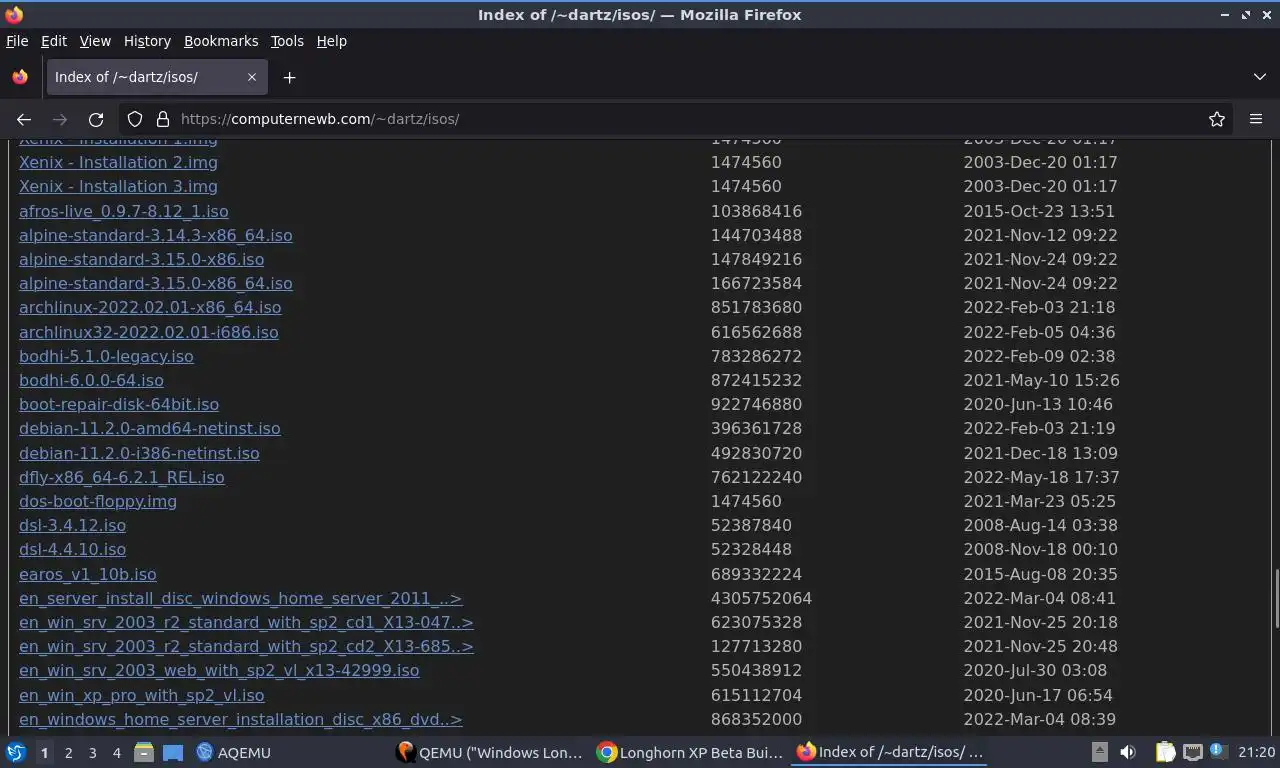This screenshot has width=1280, height=768.
Task: Expand the list all tabs dropdown
Action: (x=1259, y=77)
